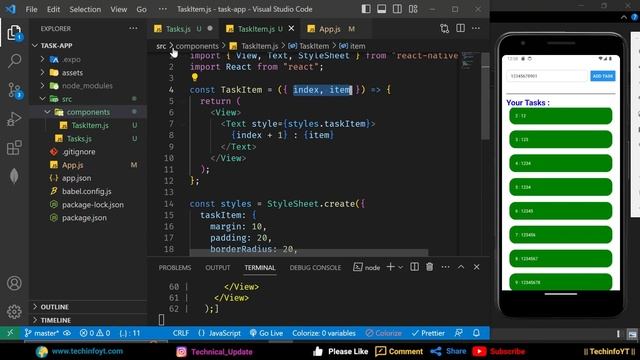This screenshot has width=640, height=360.
Task: Click the lightbulb code action icon
Action: point(195,77)
